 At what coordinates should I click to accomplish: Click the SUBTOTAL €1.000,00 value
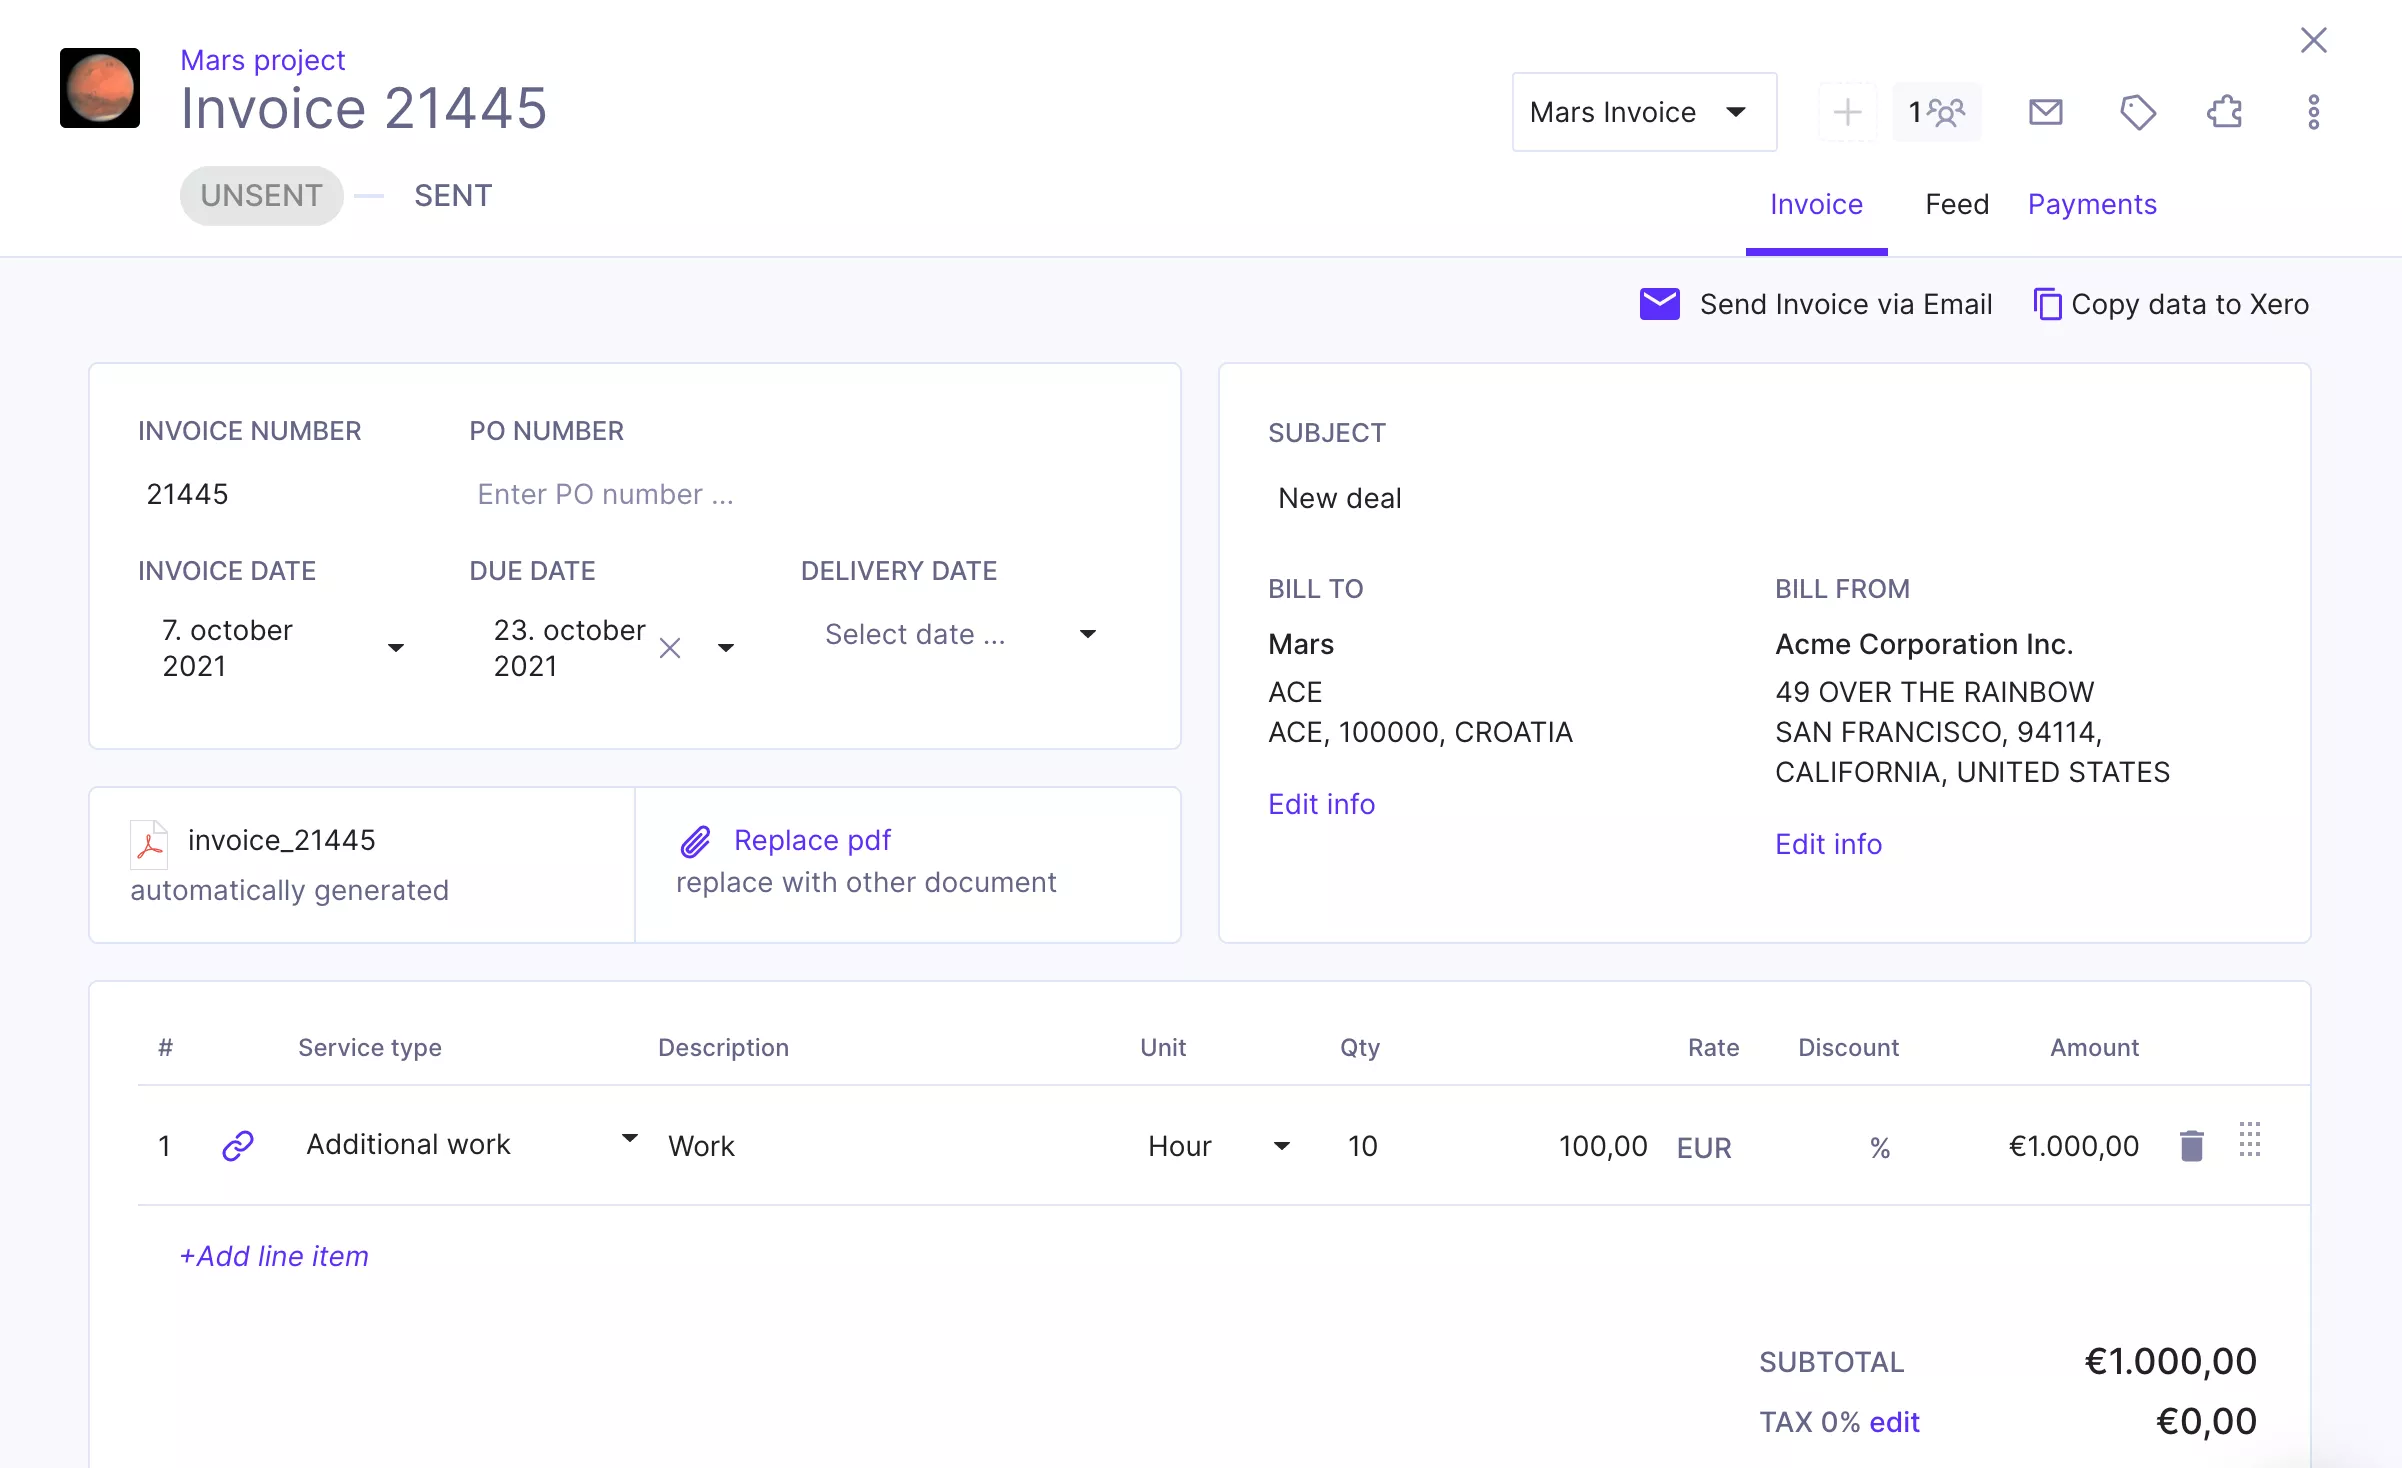[x=2170, y=1361]
